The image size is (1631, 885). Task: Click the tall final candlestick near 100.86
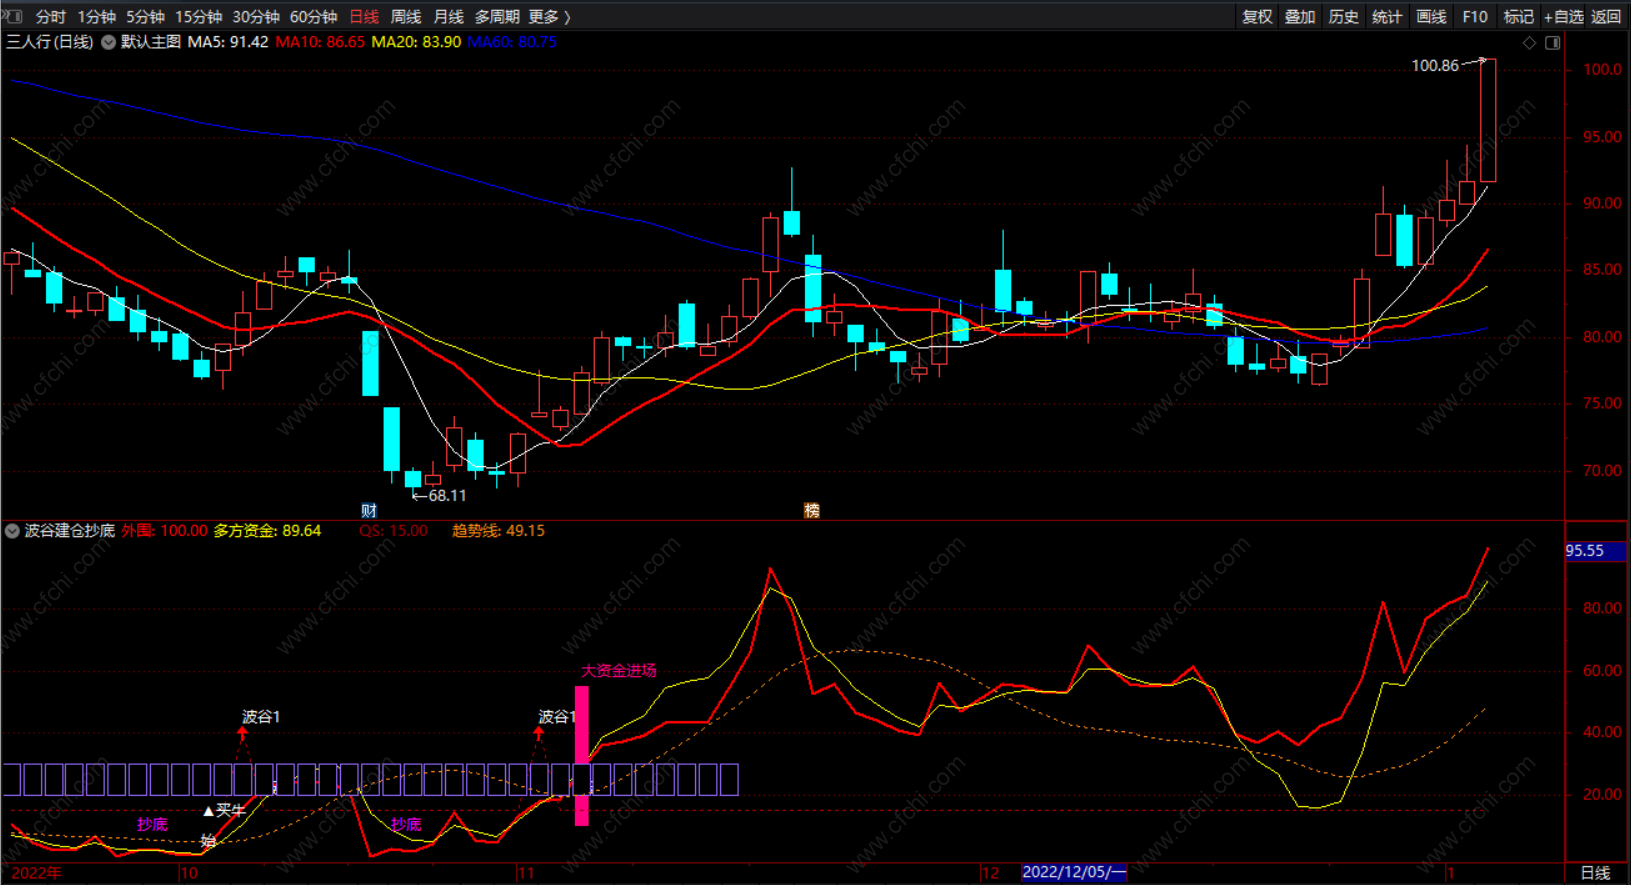coord(1488,120)
